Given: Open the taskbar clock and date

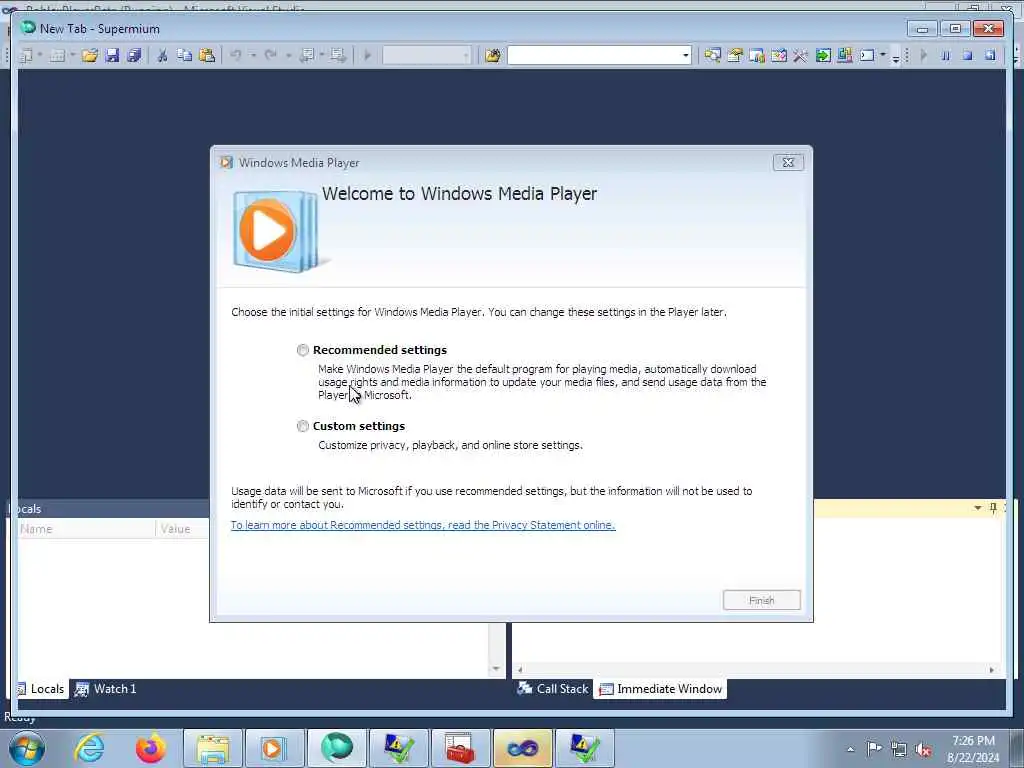Looking at the screenshot, I should pyautogui.click(x=973, y=749).
